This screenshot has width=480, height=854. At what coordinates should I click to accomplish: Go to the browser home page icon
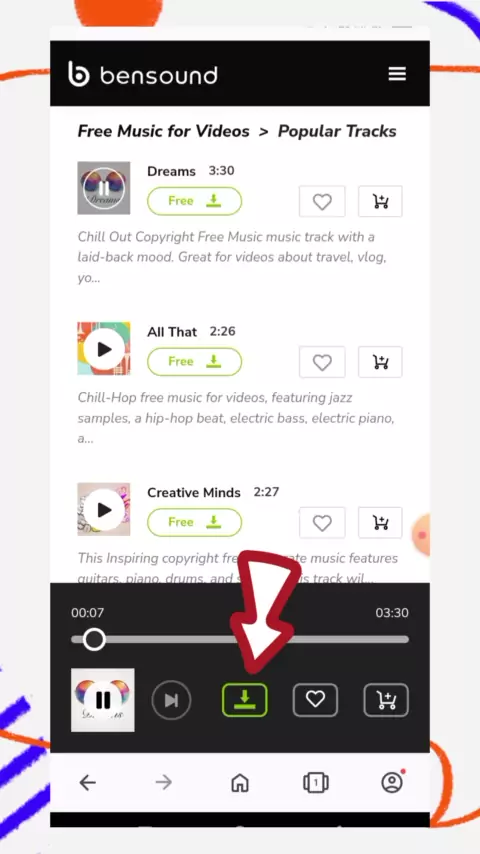pyautogui.click(x=240, y=783)
